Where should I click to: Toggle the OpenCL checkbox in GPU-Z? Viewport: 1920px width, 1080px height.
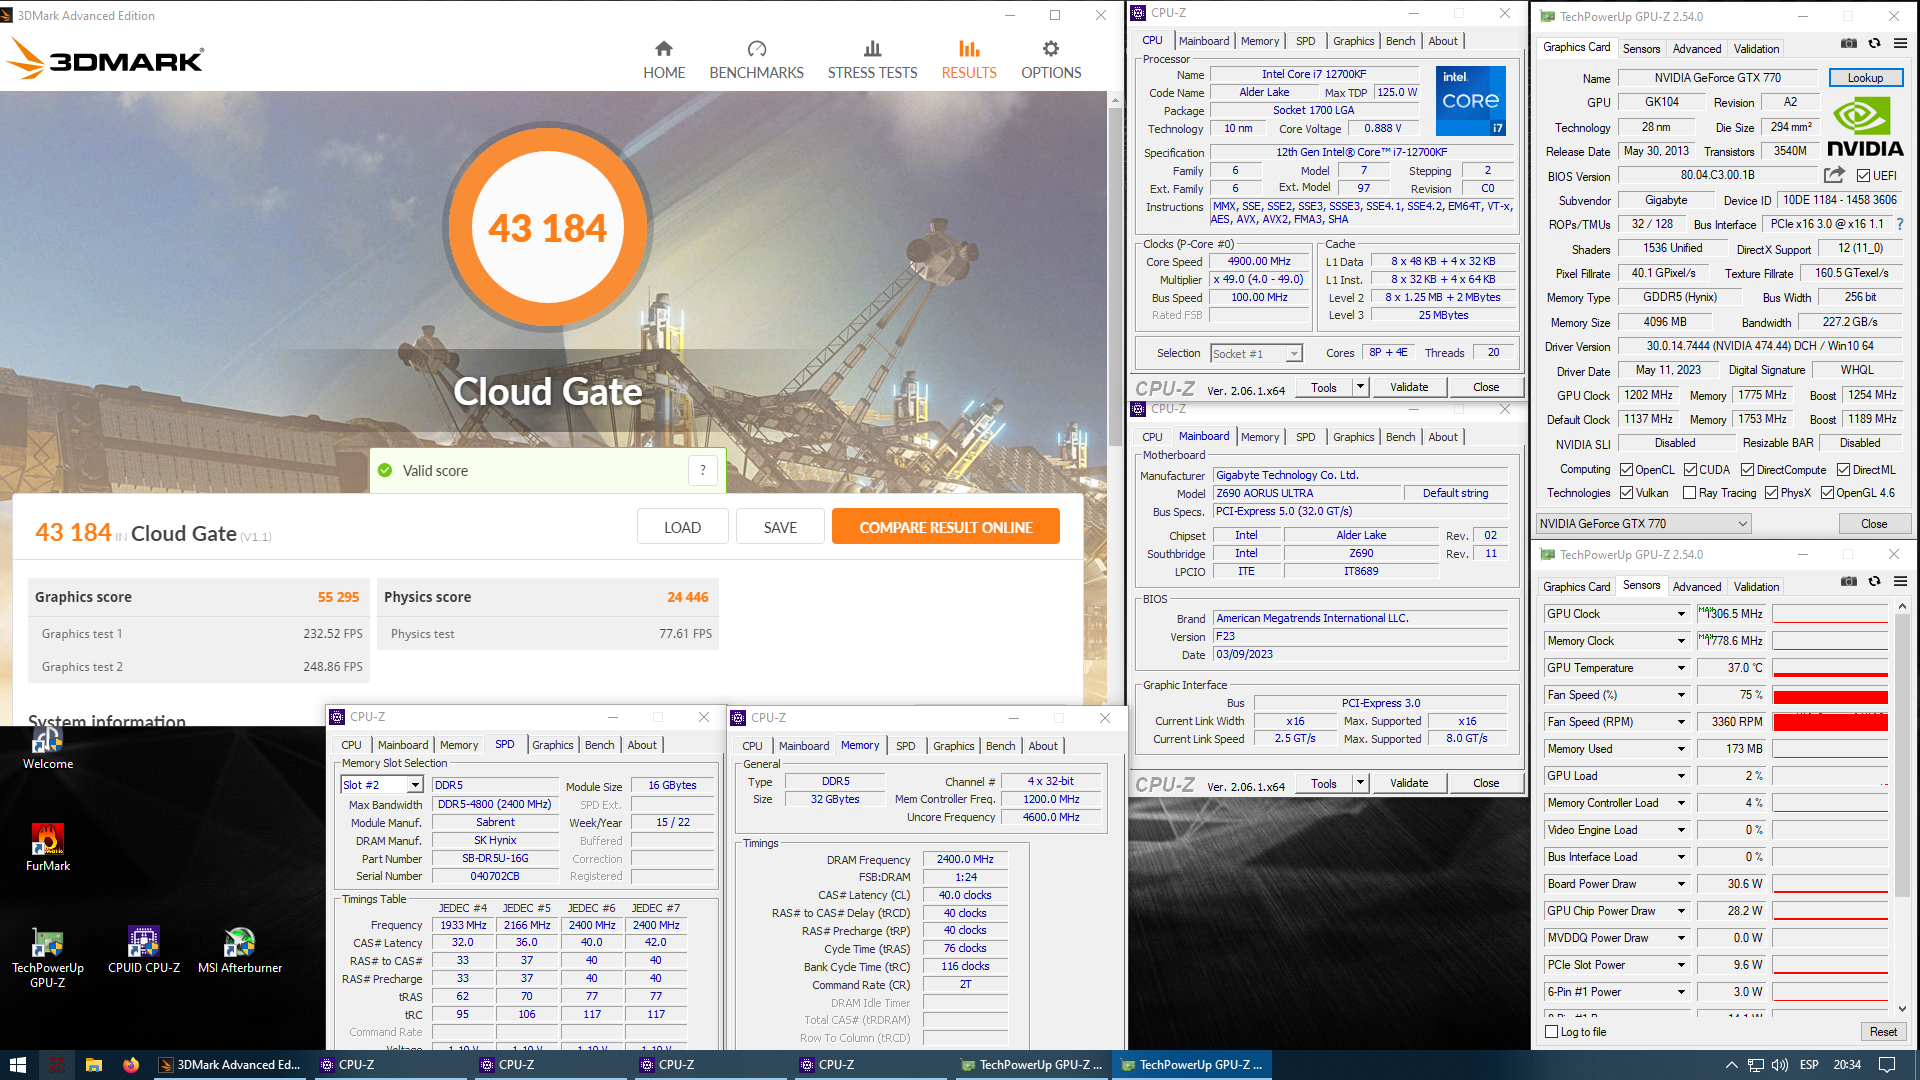click(1627, 470)
